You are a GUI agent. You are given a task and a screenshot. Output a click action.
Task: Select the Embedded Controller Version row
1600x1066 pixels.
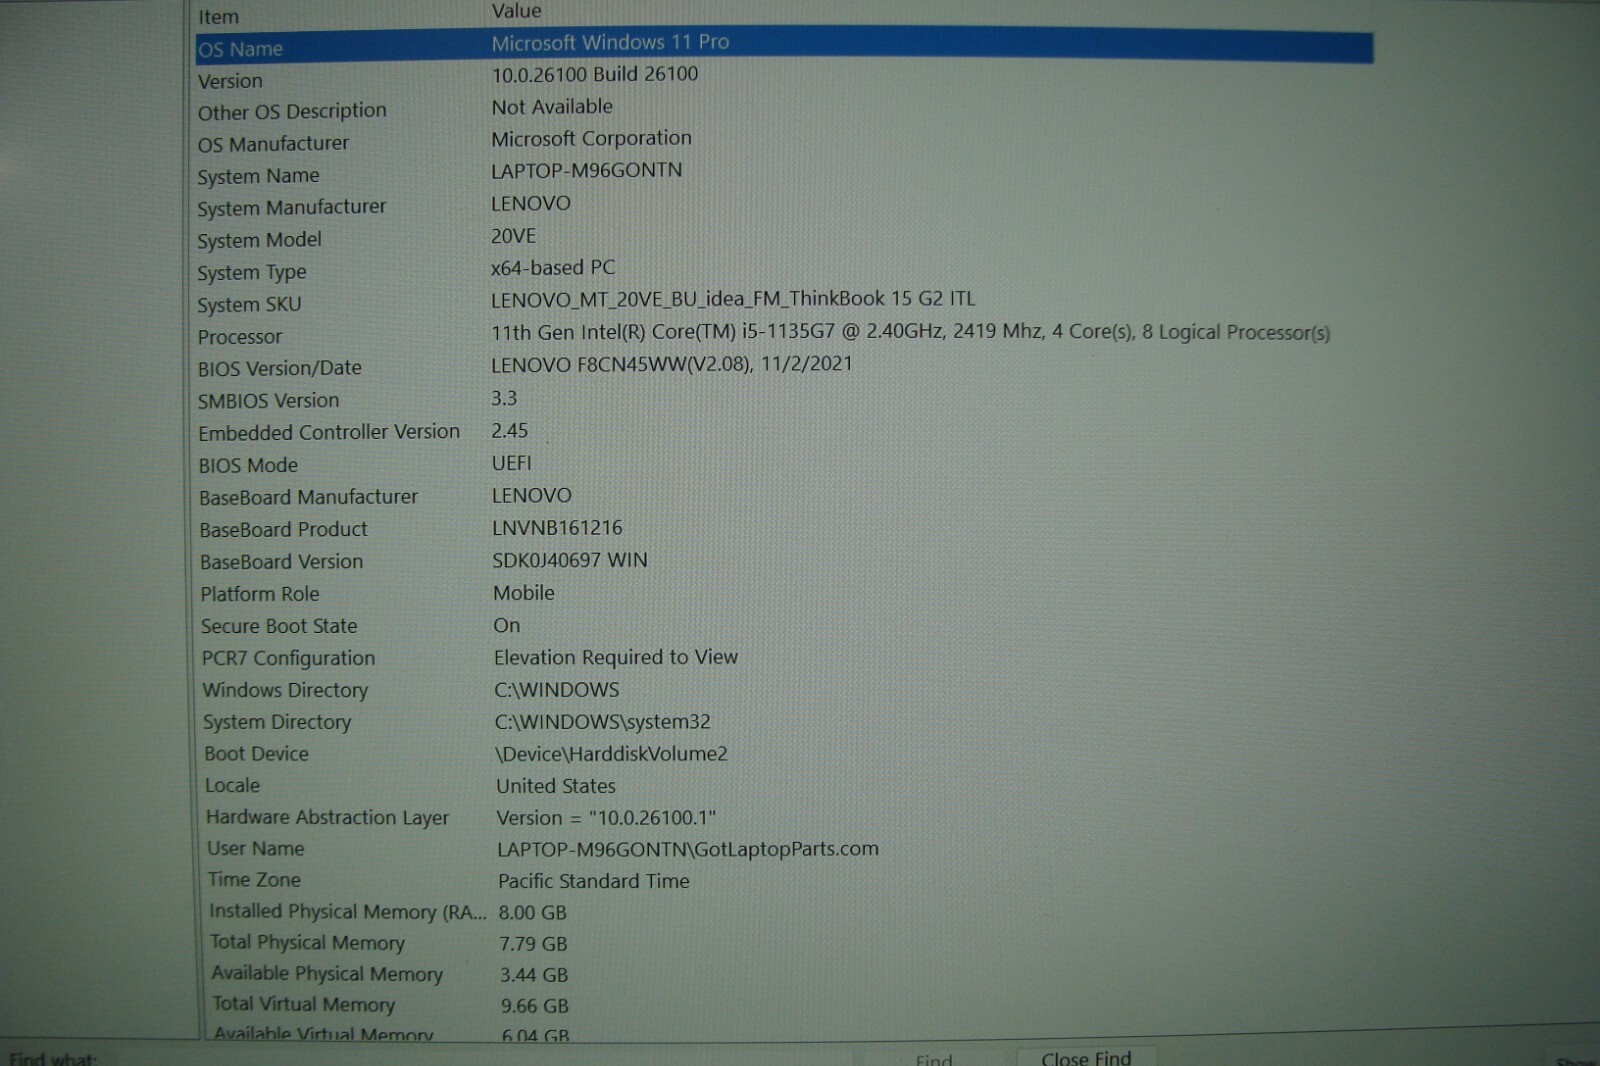(329, 432)
